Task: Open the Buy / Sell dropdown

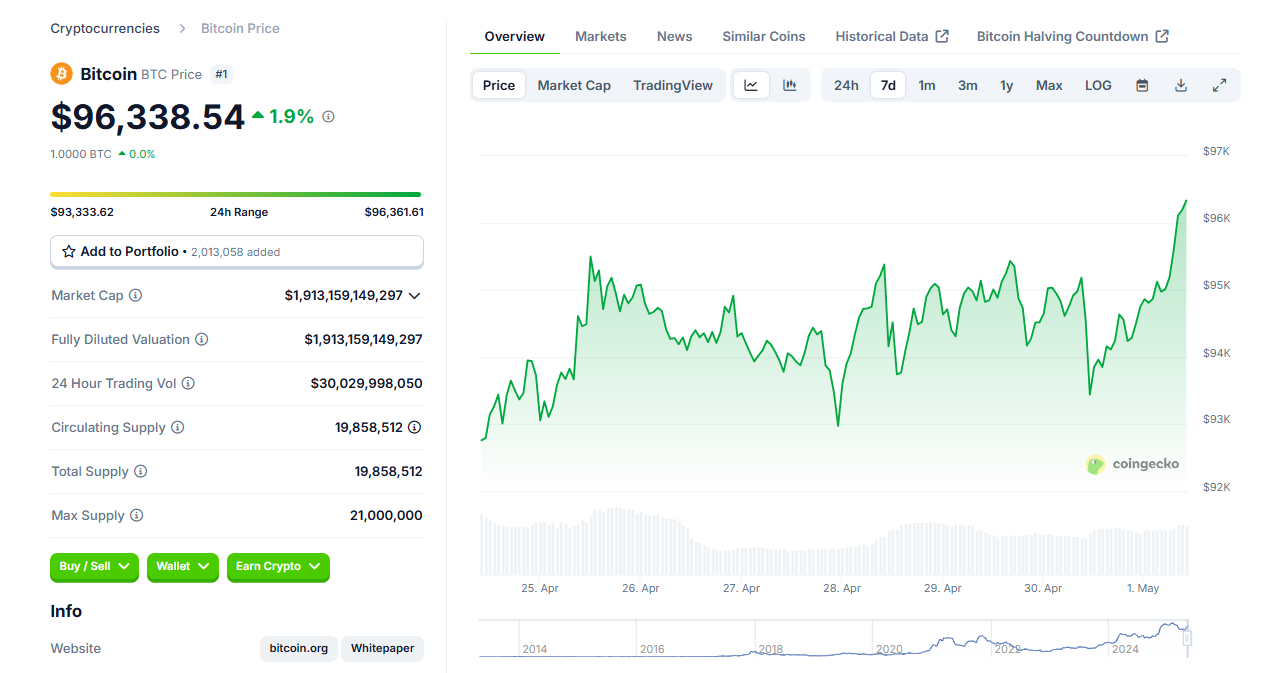Action: pyautogui.click(x=95, y=567)
